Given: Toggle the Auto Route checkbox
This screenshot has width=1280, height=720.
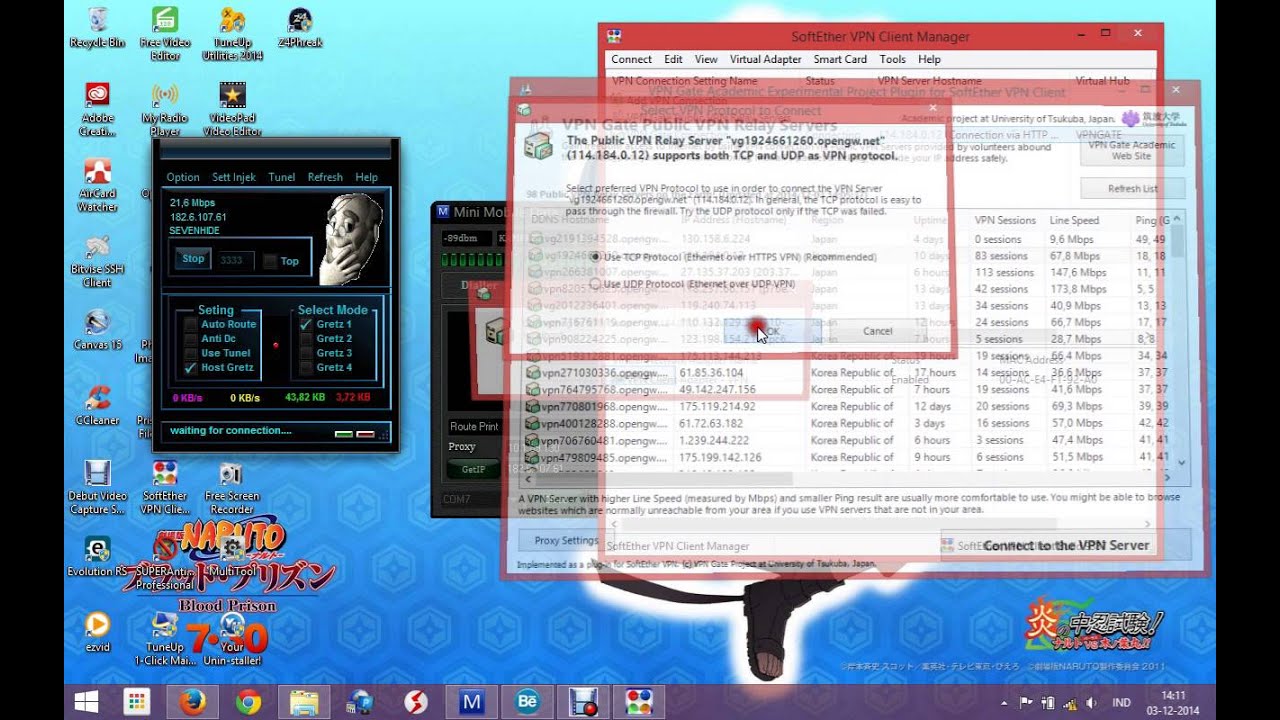Looking at the screenshot, I should 191,325.
